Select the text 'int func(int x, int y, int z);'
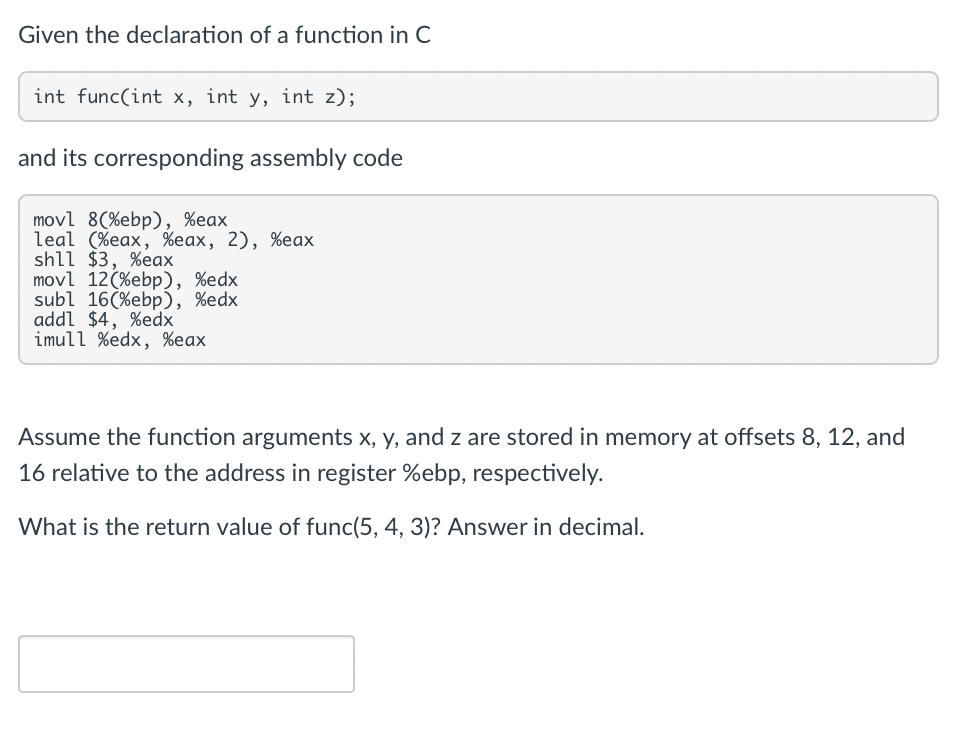Viewport: 960px width, 734px height. pos(194,96)
